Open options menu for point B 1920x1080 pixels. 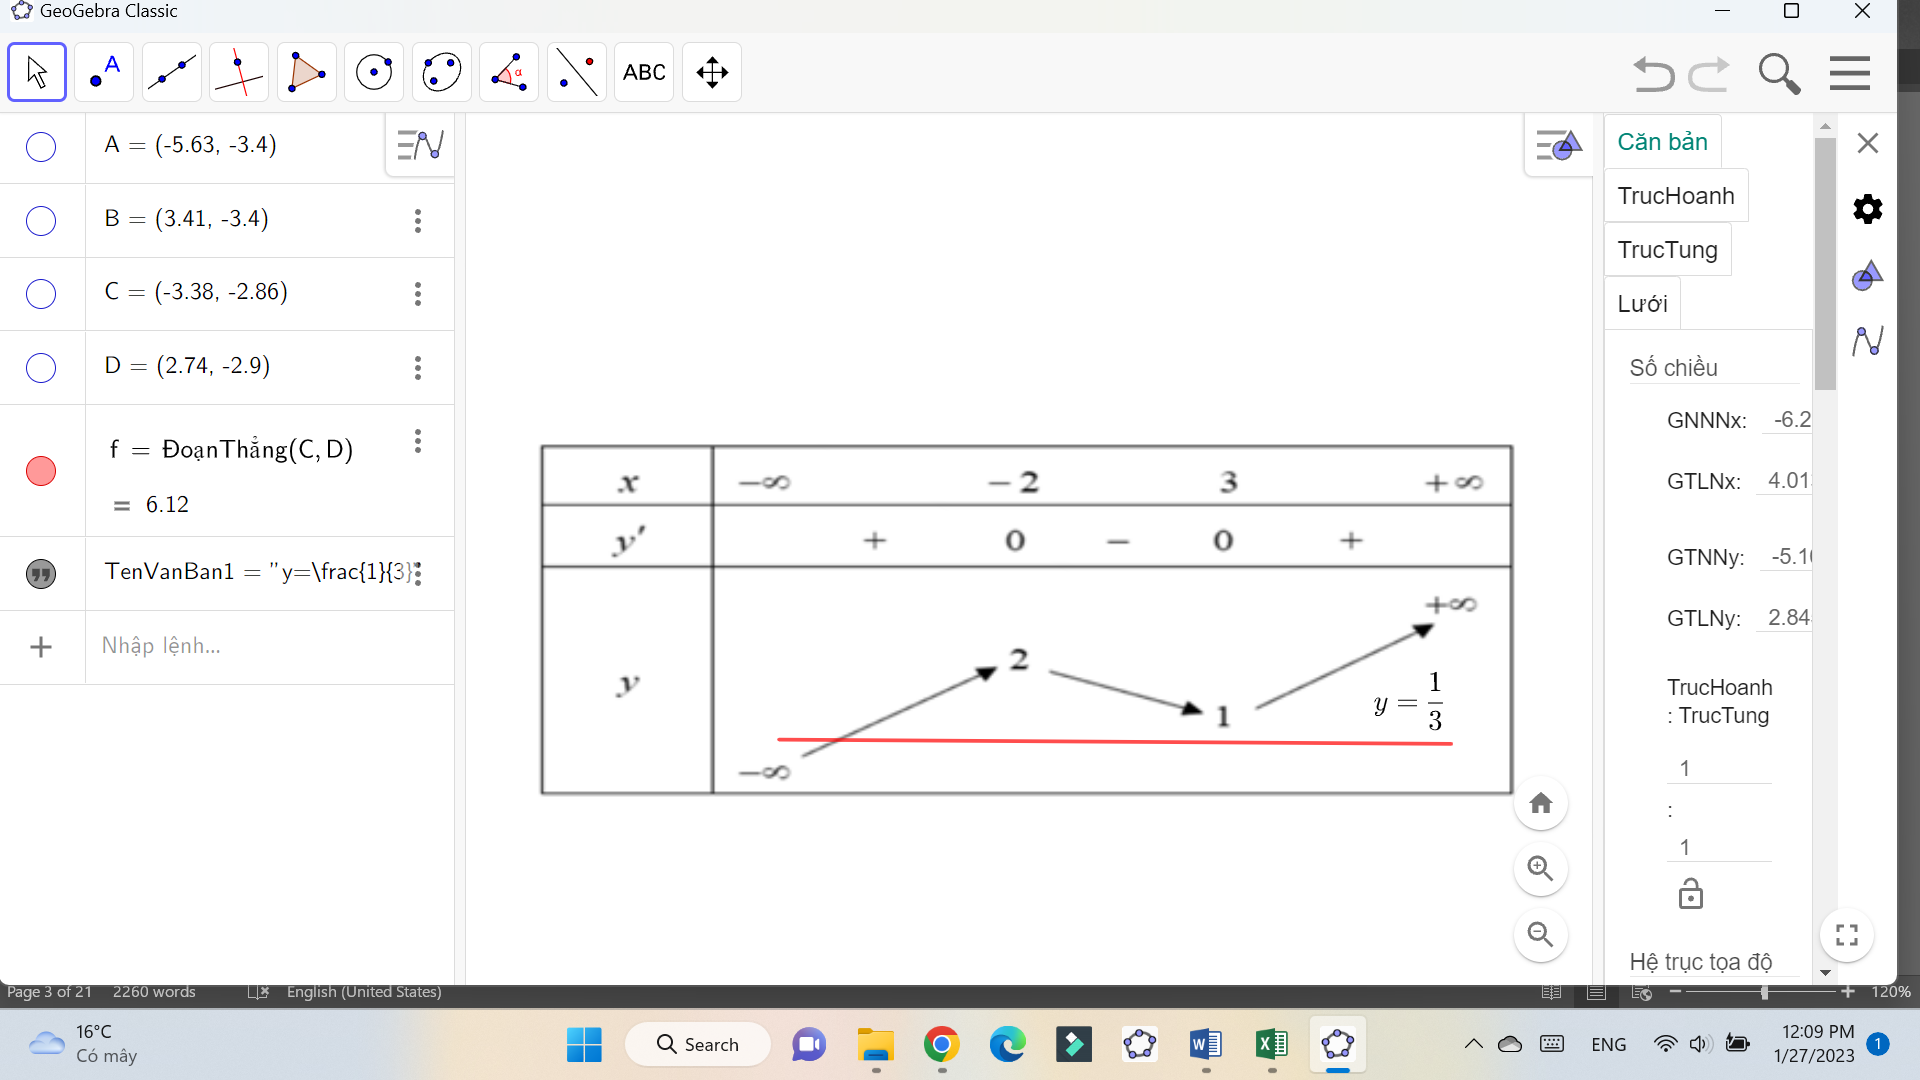418,221
